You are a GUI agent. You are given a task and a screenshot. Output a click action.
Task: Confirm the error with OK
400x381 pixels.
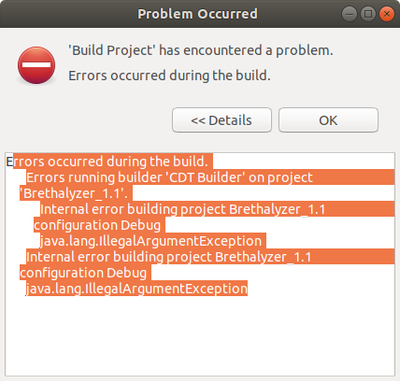click(328, 120)
